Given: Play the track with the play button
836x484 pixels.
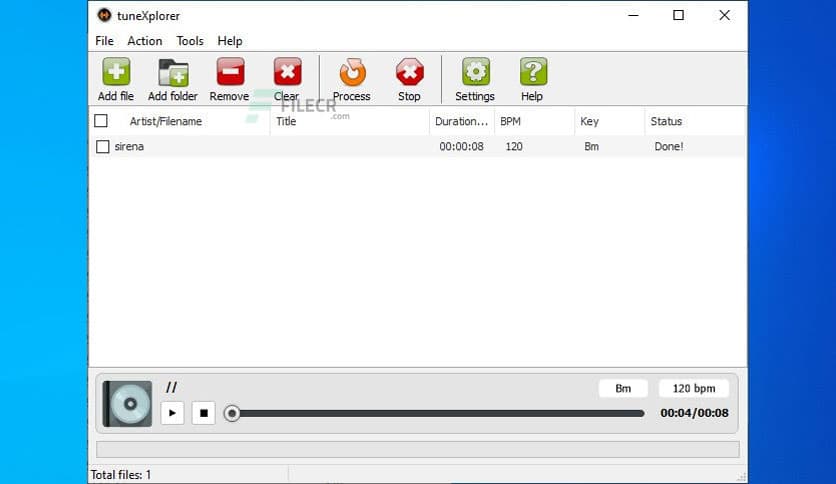Looking at the screenshot, I should (x=172, y=413).
